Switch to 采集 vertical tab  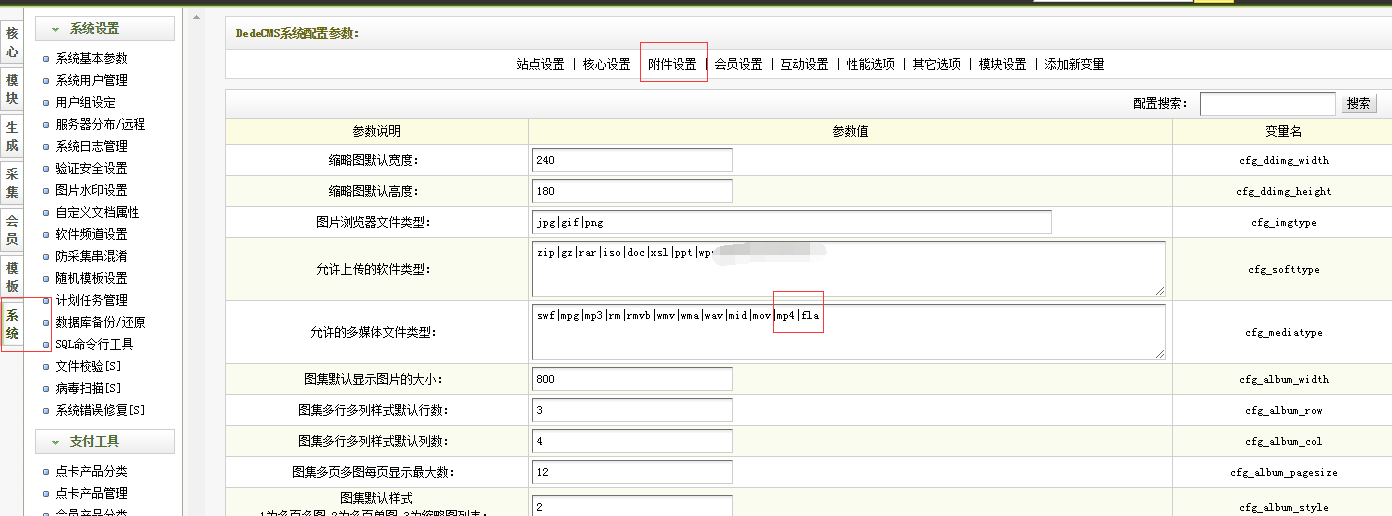point(12,183)
